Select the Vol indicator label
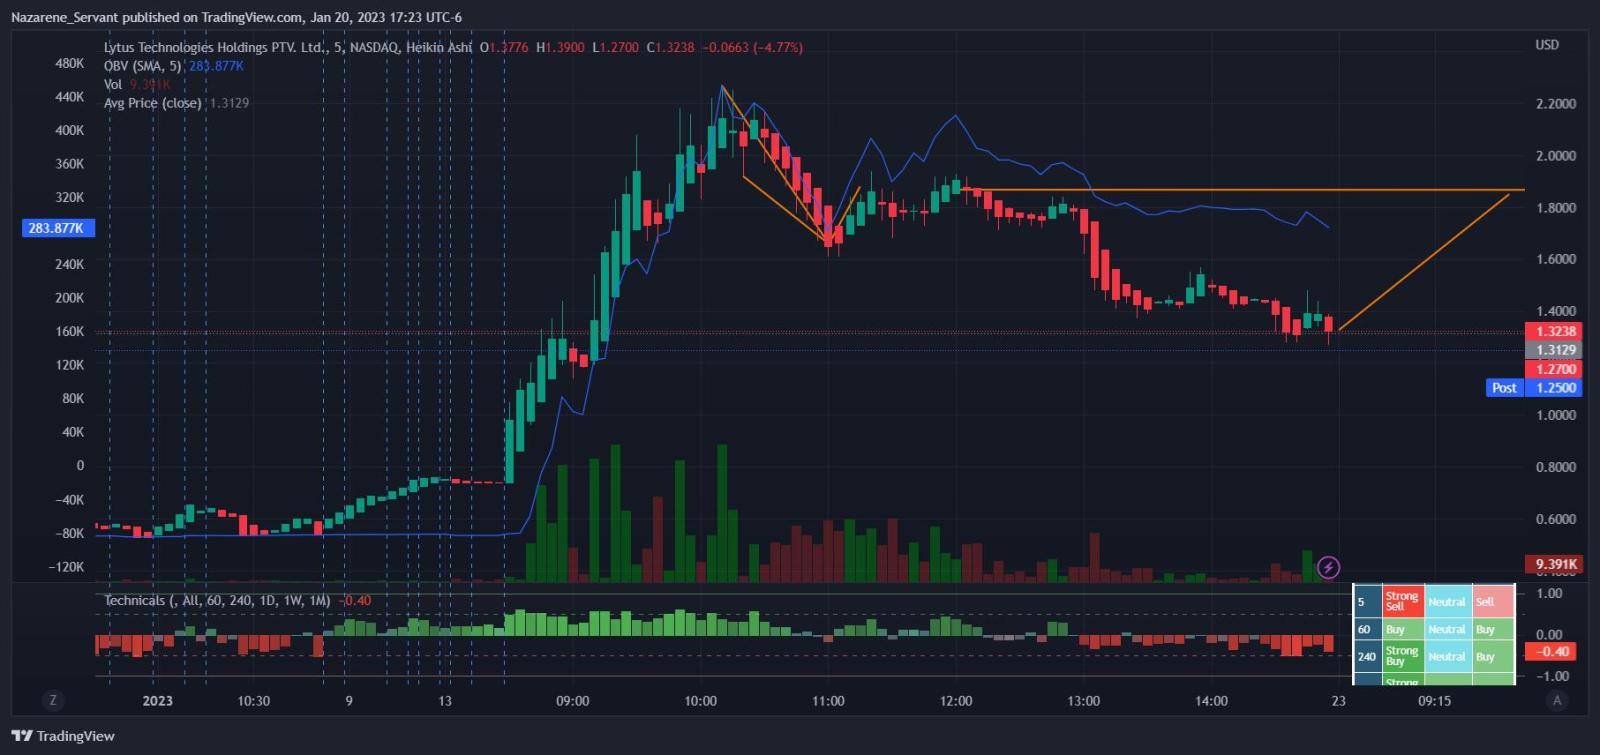The height and width of the screenshot is (755, 1600). pyautogui.click(x=113, y=85)
